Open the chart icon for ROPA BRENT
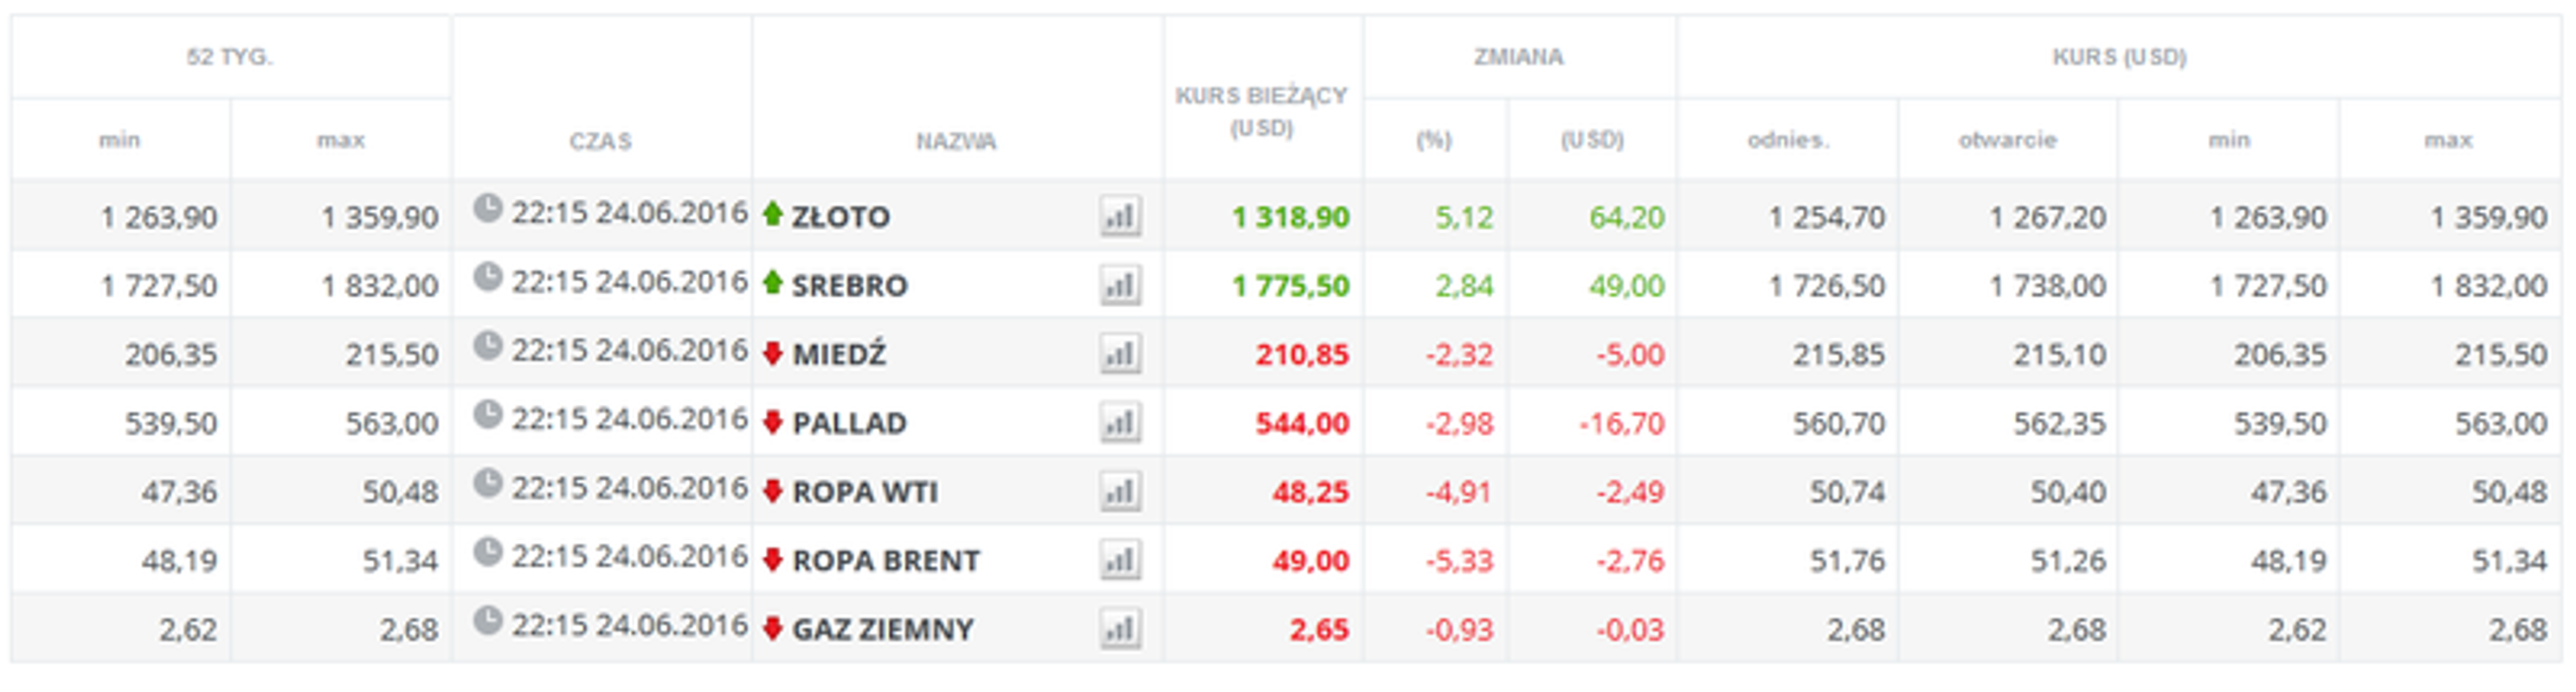This screenshot has height=692, width=2576. (1120, 560)
